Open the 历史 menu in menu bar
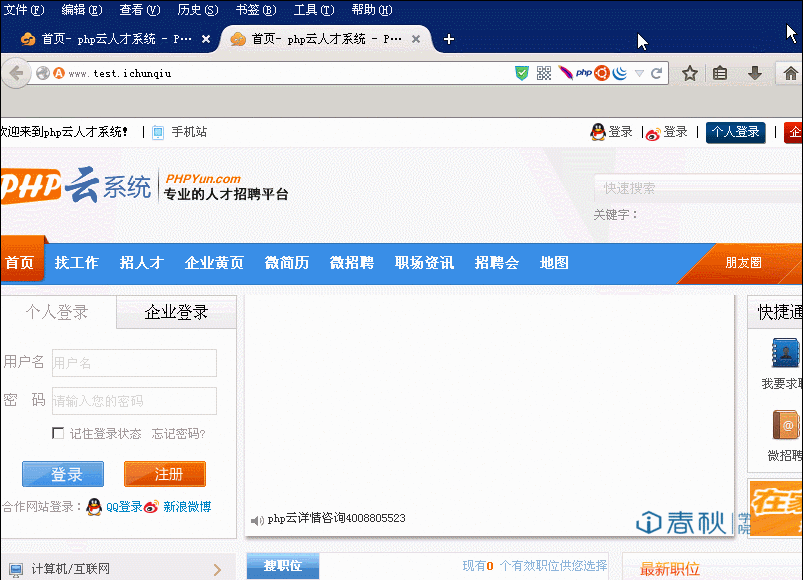The height and width of the screenshot is (580, 803). tap(197, 10)
